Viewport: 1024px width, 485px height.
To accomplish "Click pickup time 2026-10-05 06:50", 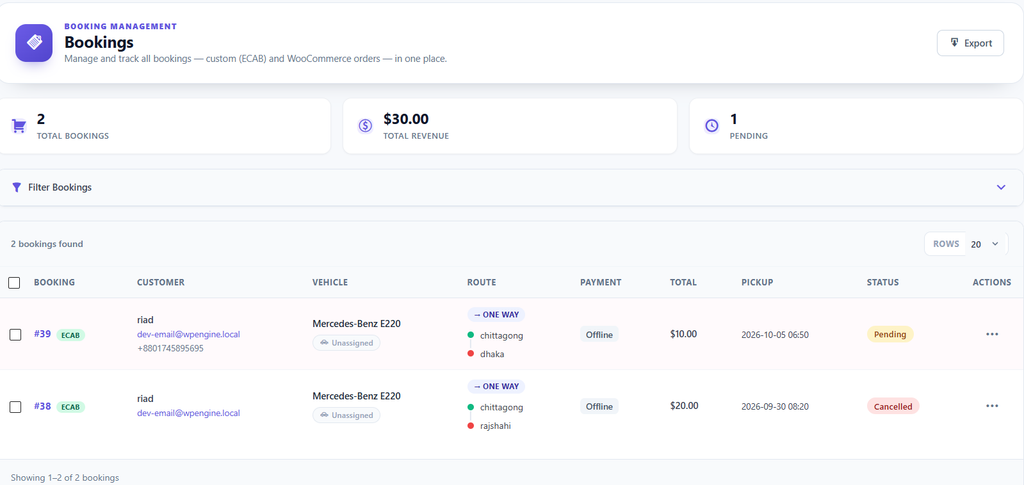I will 775,334.
